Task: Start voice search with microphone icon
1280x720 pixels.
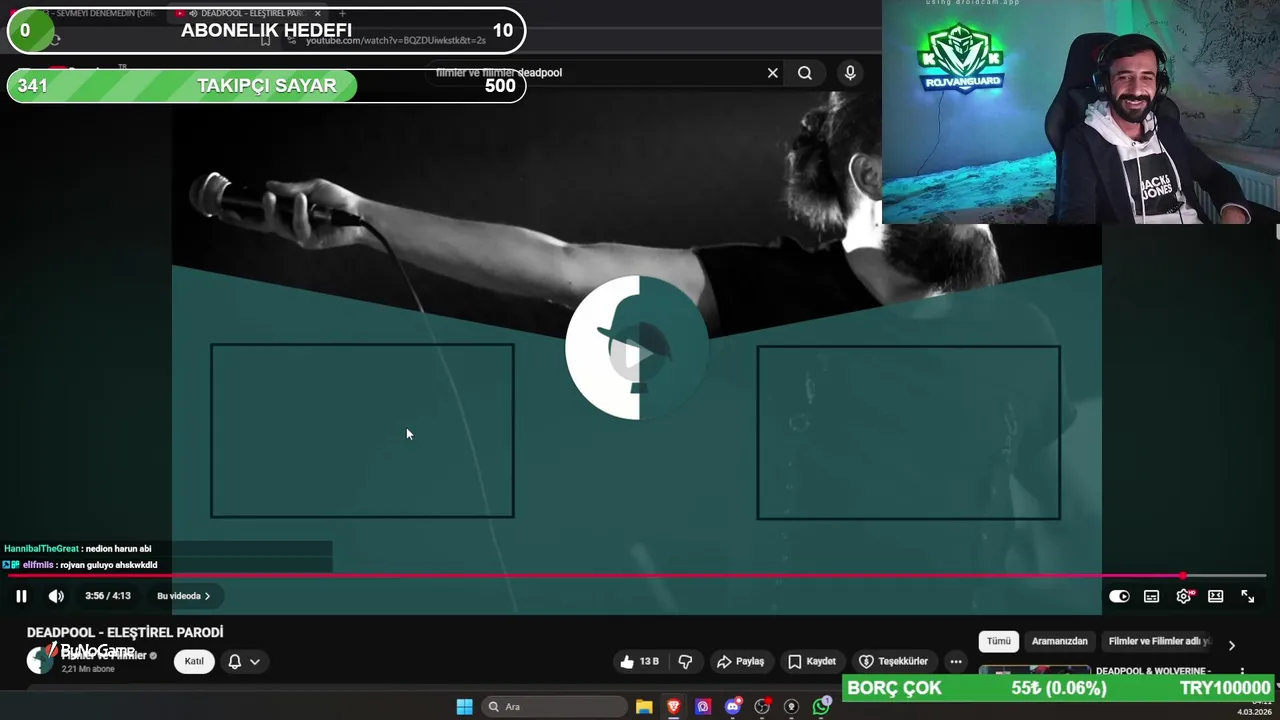Action: [x=850, y=73]
